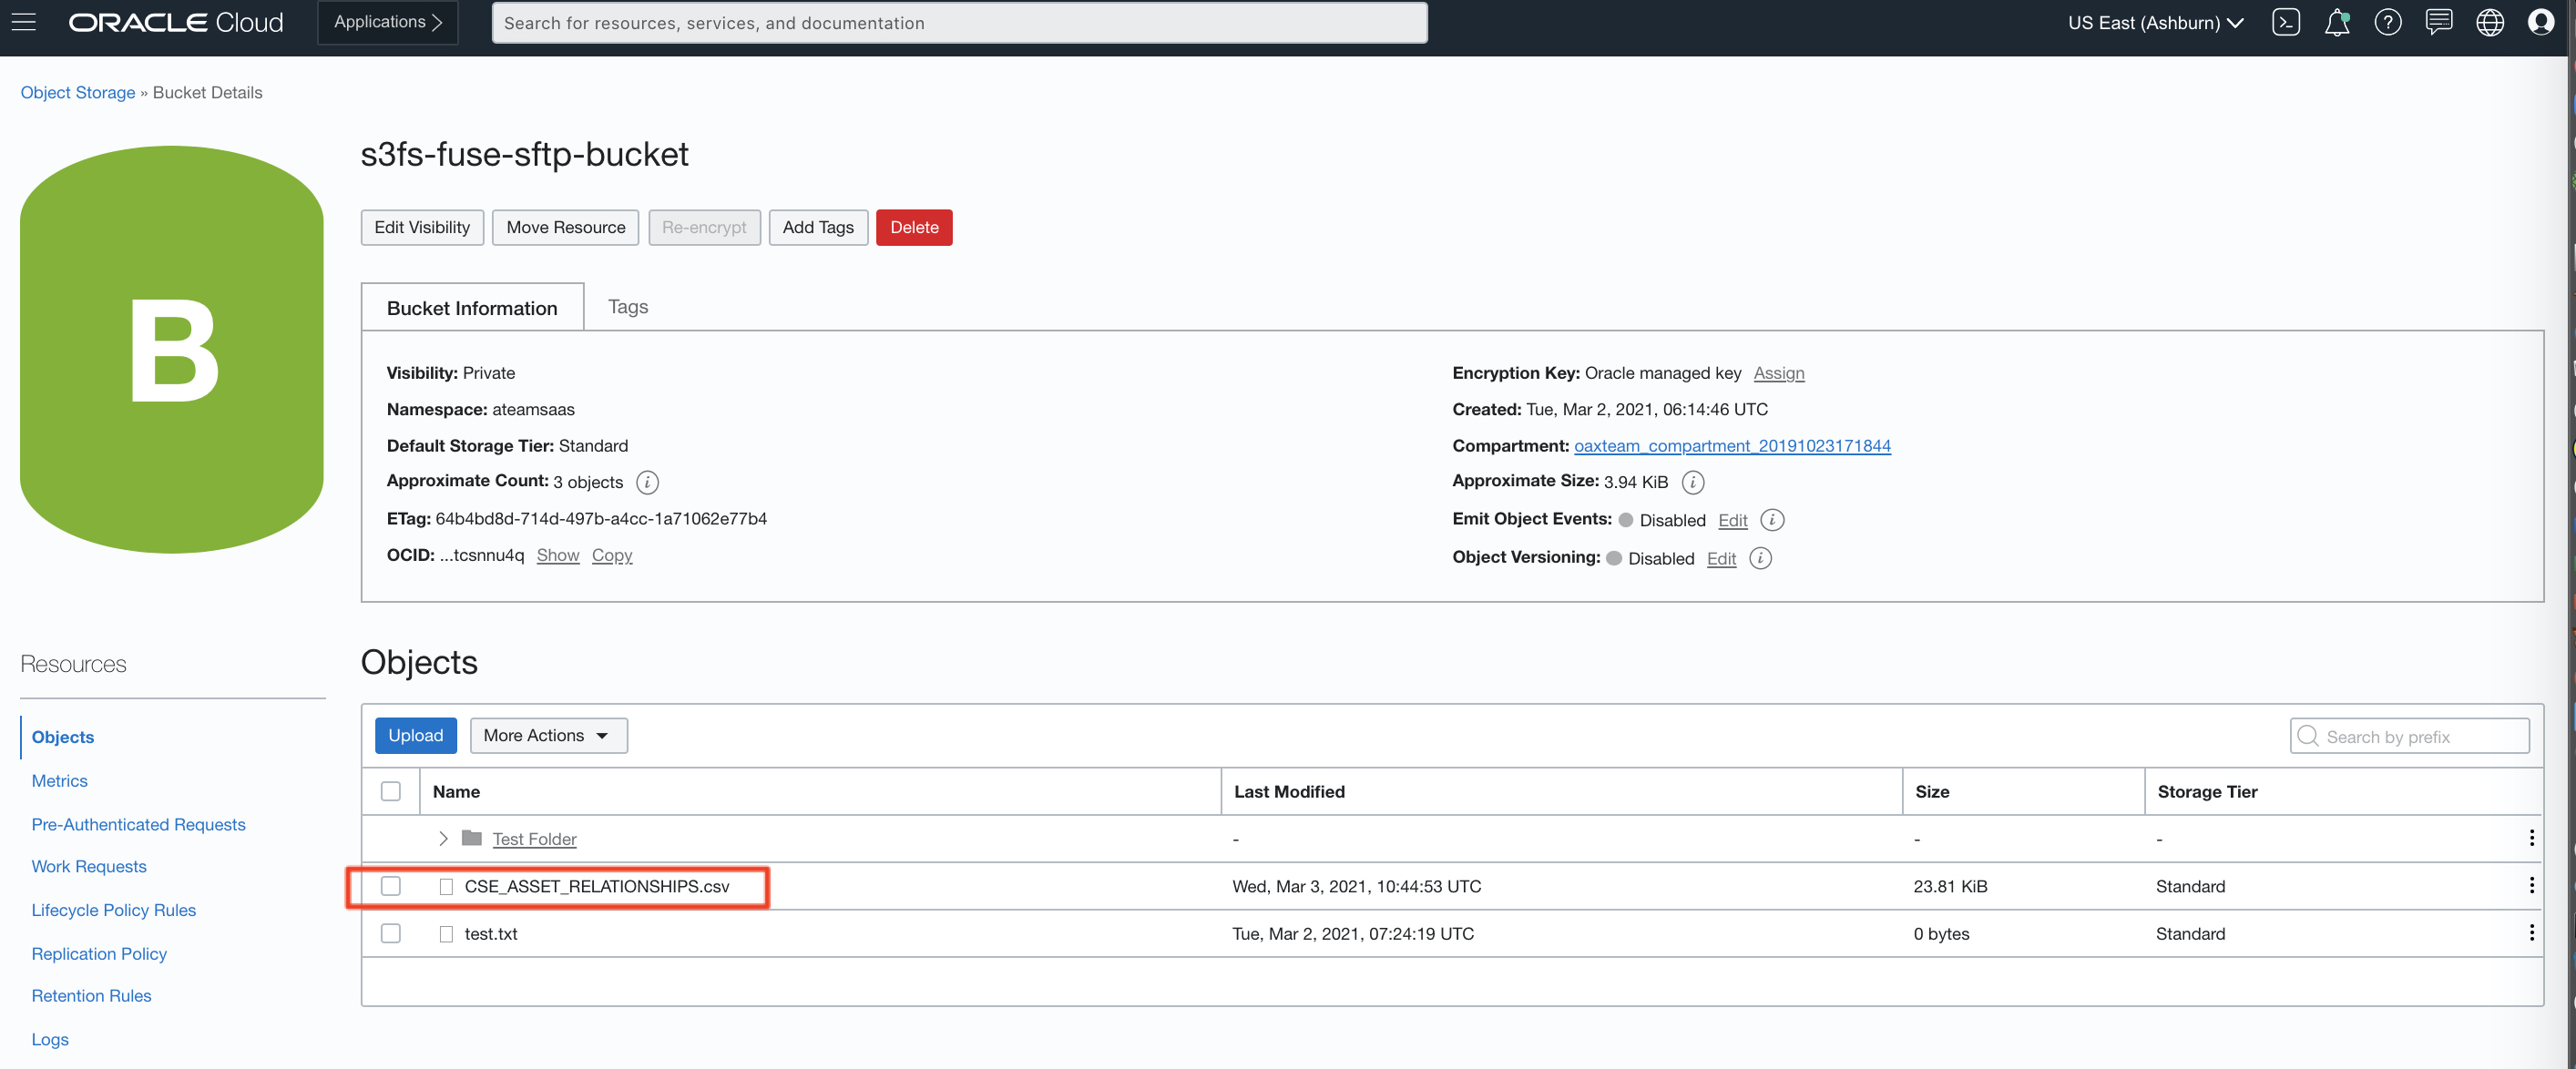This screenshot has height=1069, width=2576.
Task: Open Lifecycle Policy Rules in Resources
Action: pyautogui.click(x=114, y=910)
